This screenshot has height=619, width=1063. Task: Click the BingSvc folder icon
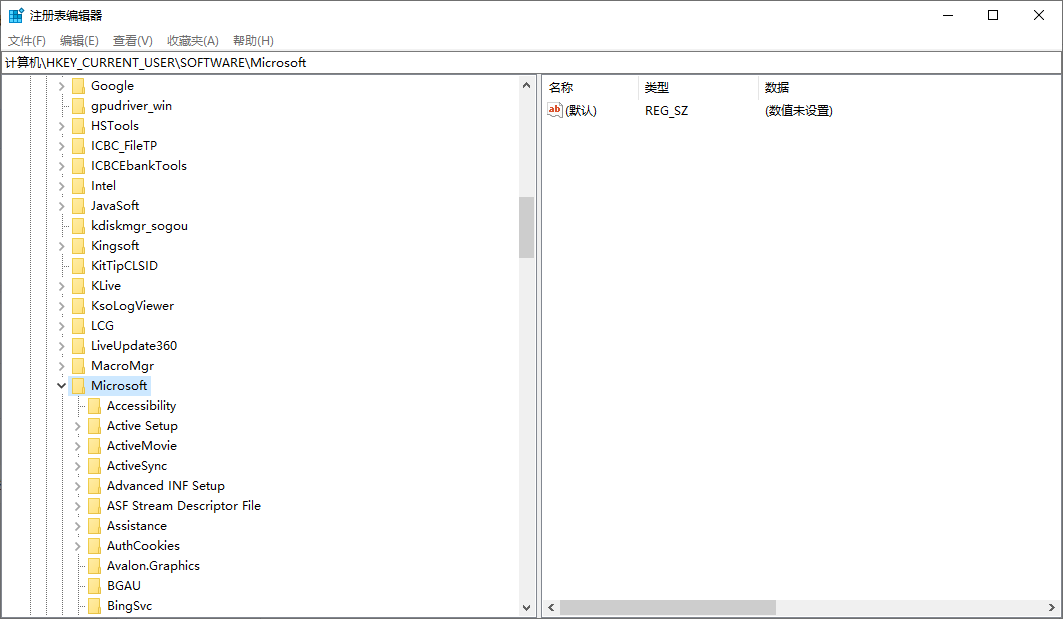96,605
